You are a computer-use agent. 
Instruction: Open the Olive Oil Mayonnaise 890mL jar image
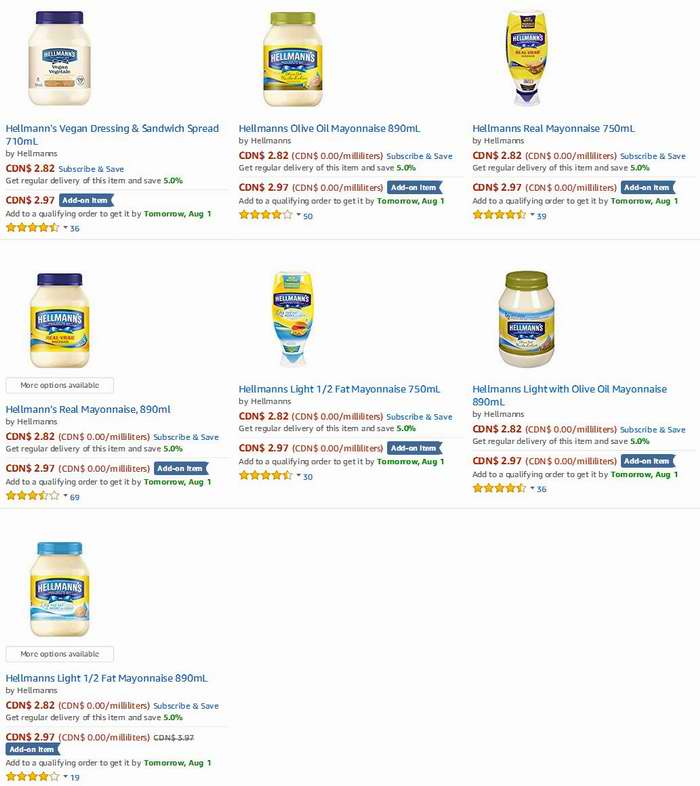[293, 59]
